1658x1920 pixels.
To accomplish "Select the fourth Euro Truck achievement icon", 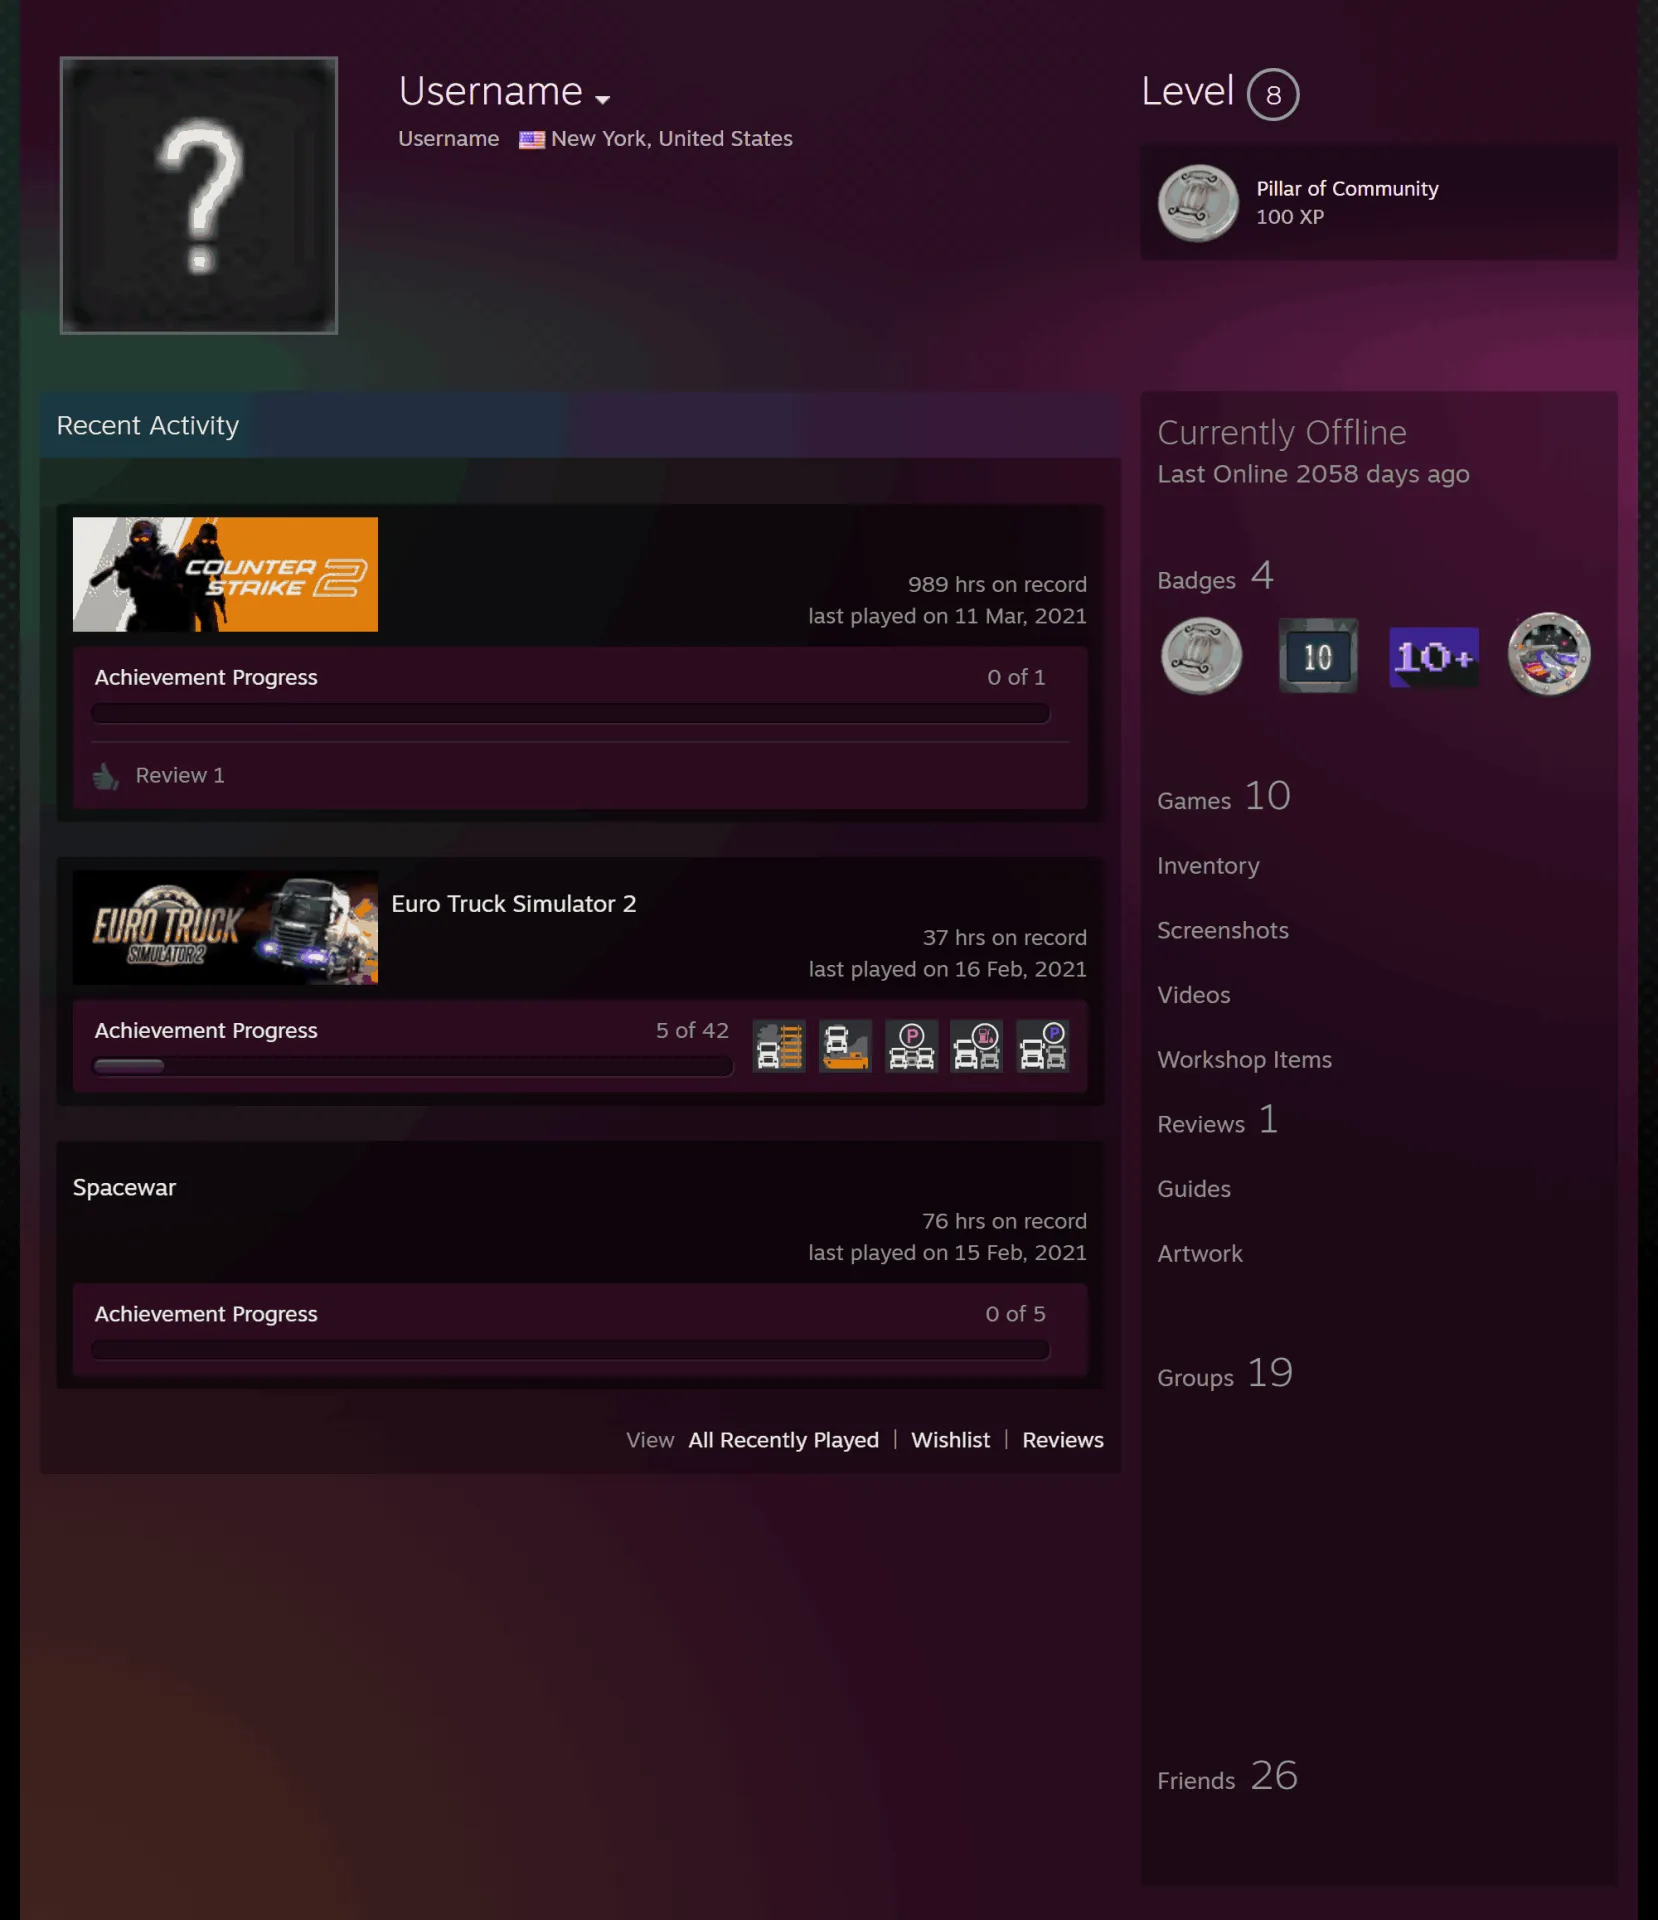I will tap(977, 1046).
